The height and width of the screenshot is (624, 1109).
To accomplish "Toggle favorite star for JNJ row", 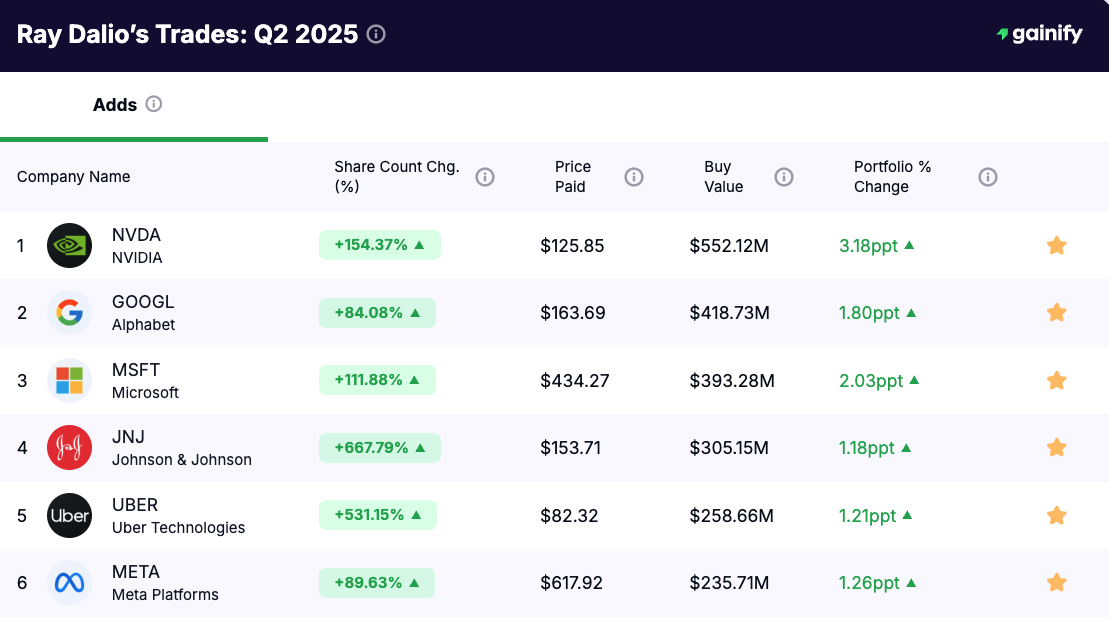I will click(x=1057, y=448).
